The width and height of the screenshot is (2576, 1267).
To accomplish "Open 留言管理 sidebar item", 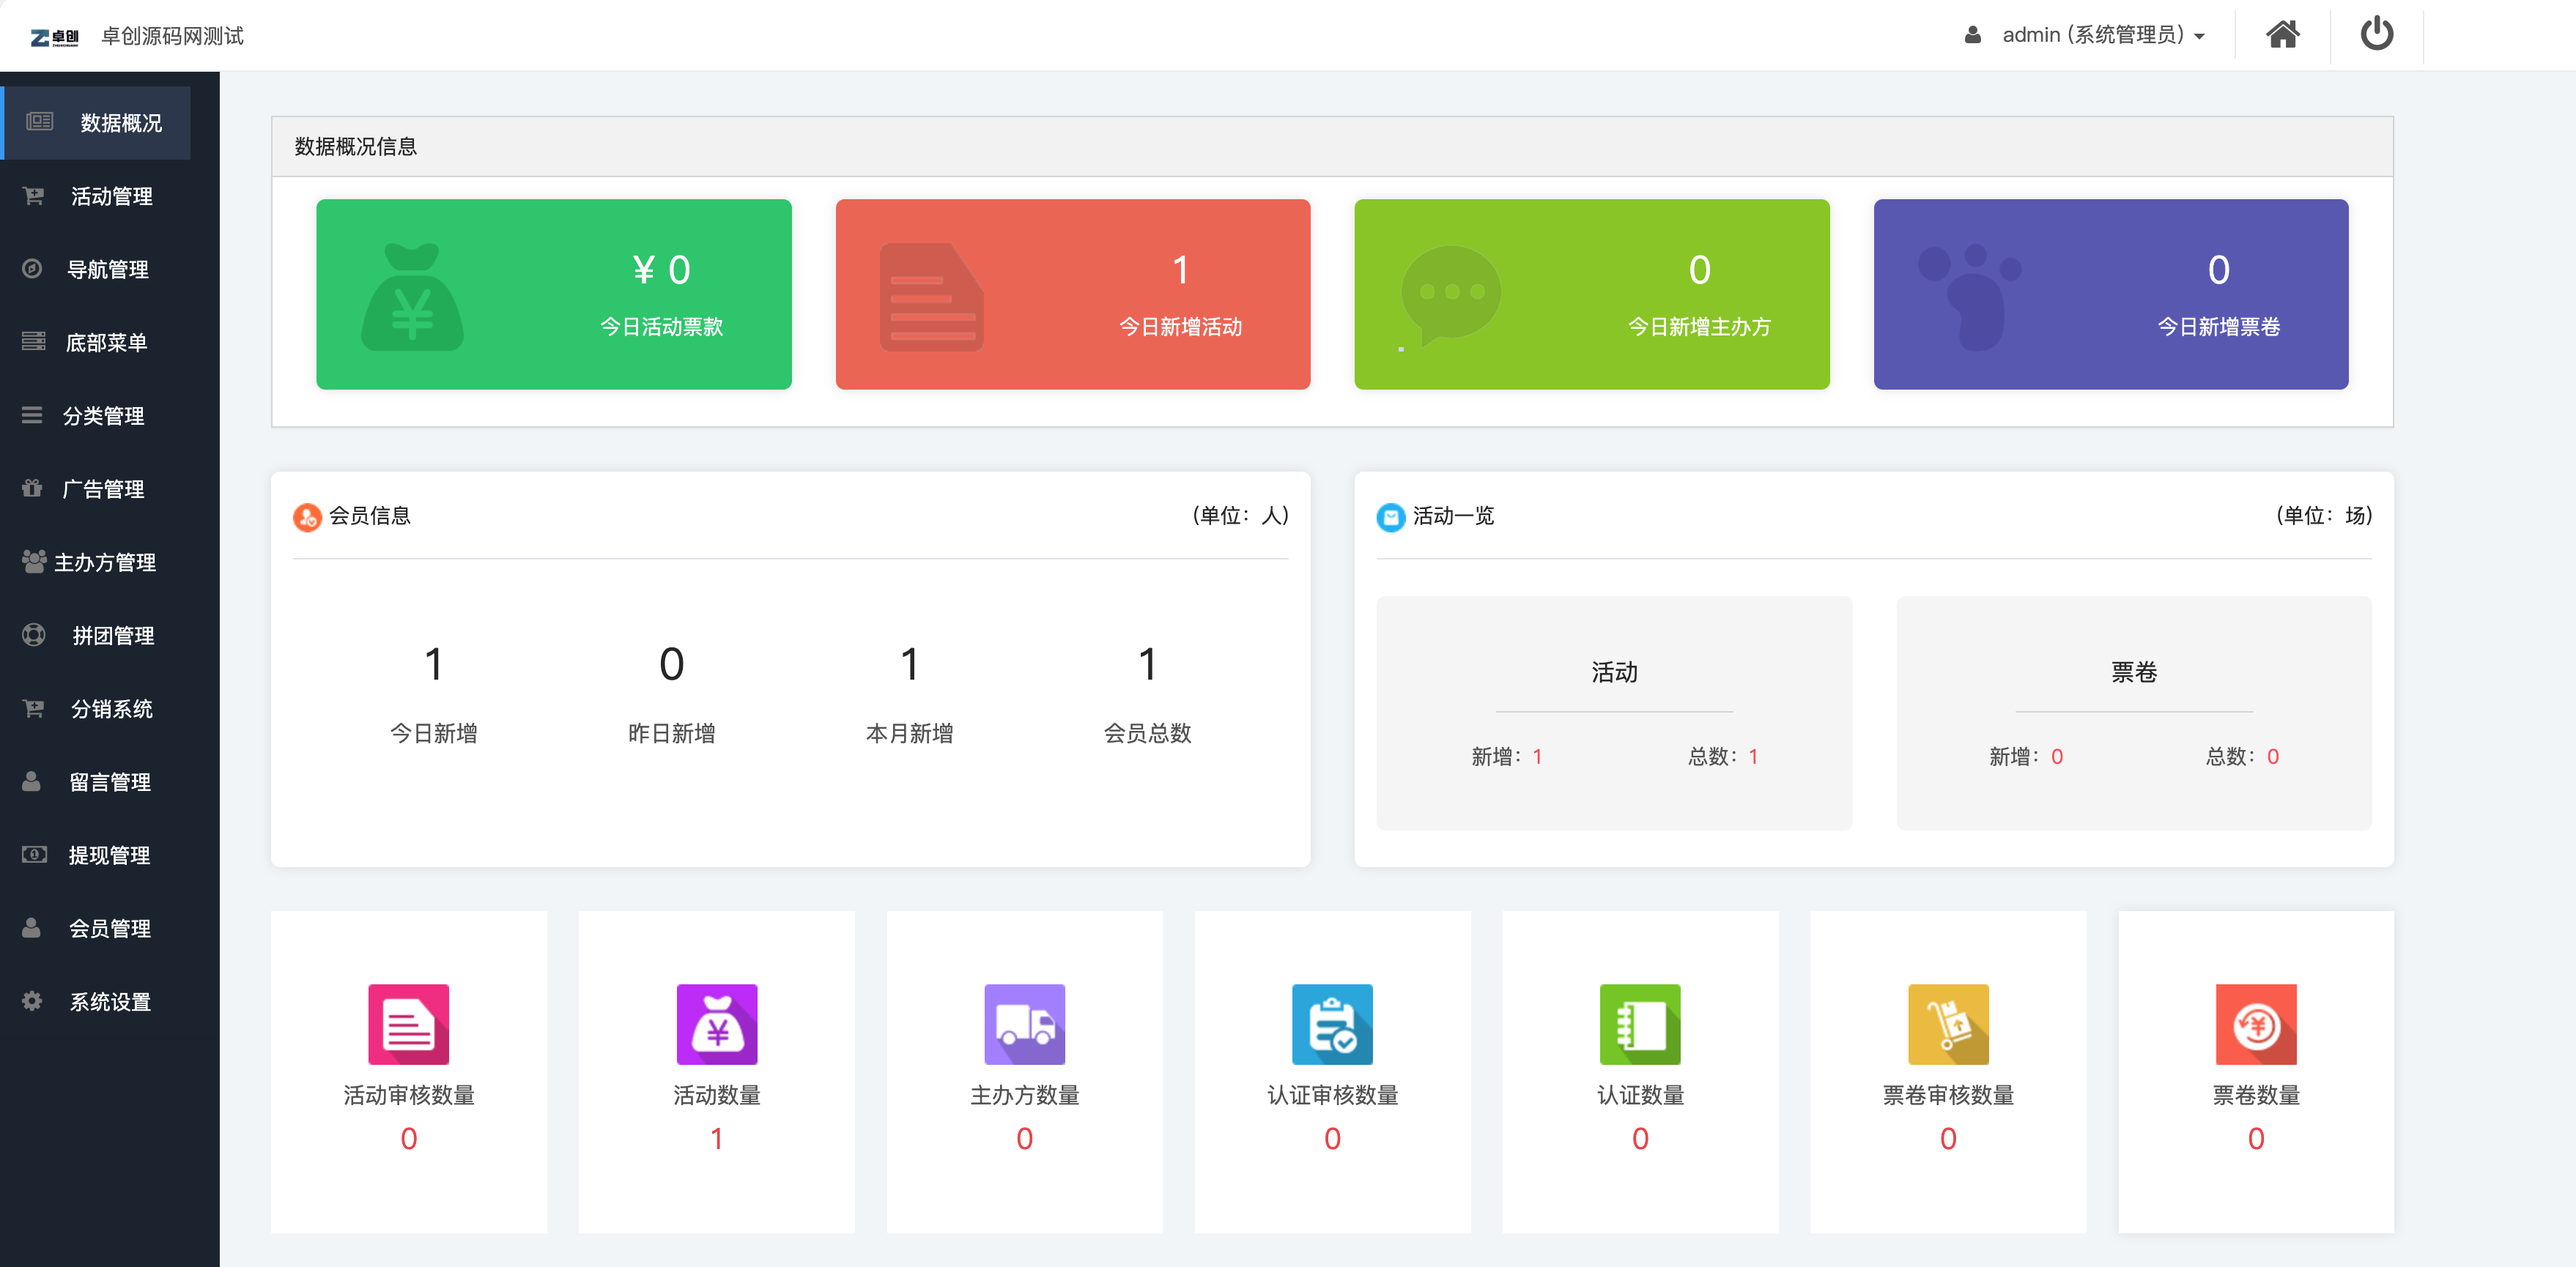I will click(x=110, y=781).
